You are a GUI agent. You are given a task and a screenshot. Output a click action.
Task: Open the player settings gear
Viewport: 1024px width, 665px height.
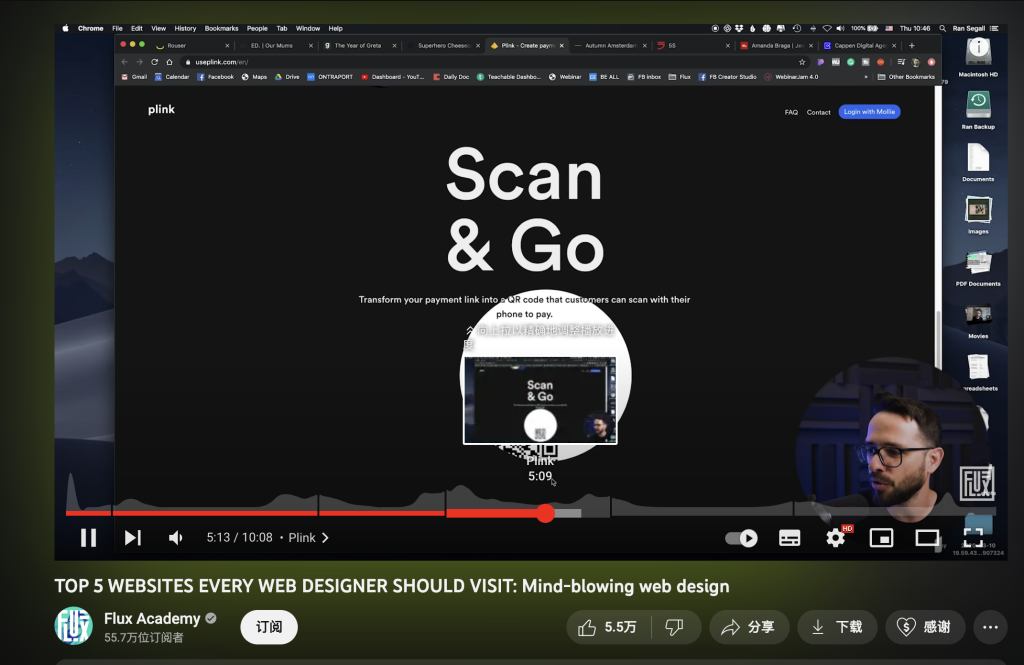click(x=835, y=538)
